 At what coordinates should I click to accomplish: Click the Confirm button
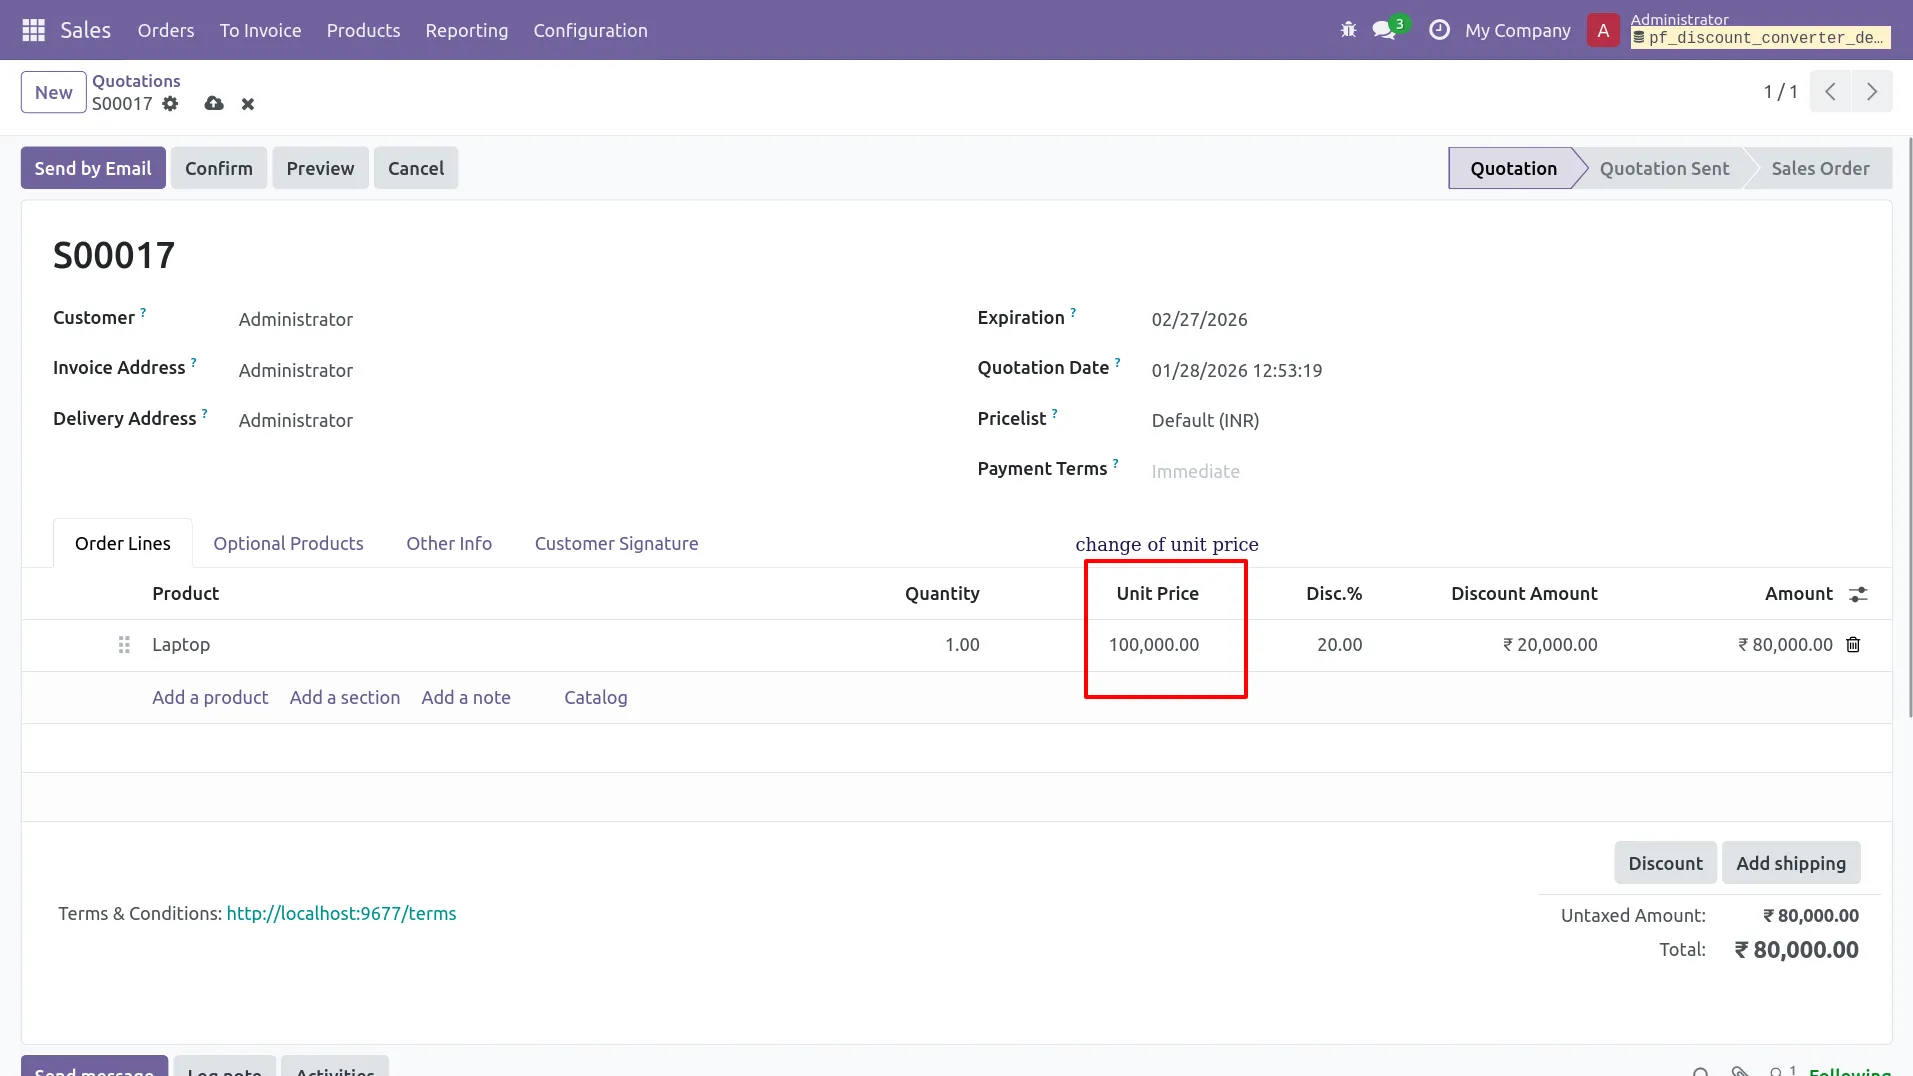(x=219, y=168)
